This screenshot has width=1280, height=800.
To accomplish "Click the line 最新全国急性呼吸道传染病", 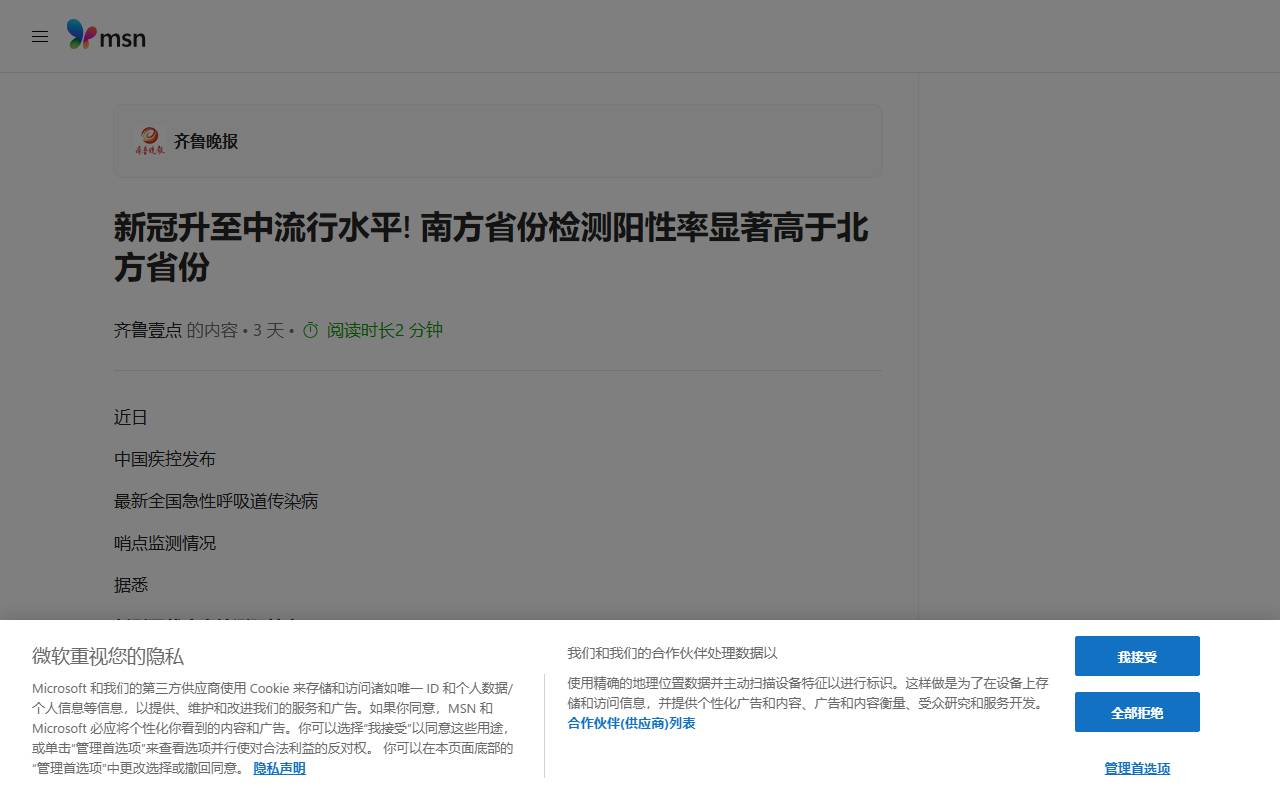I will (x=216, y=501).
